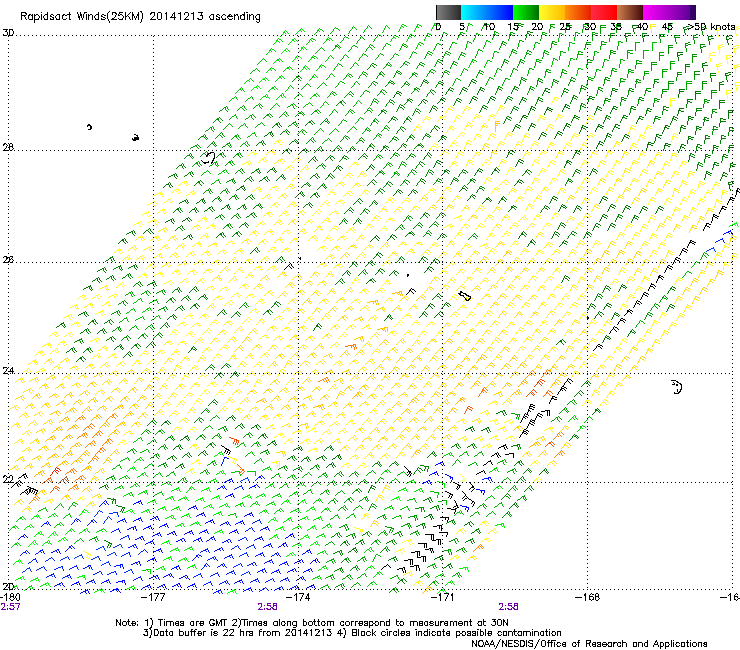Screen dimensions: 740x650
Task: Click the island outline east of -171 near 25N
Action: (x=465, y=296)
